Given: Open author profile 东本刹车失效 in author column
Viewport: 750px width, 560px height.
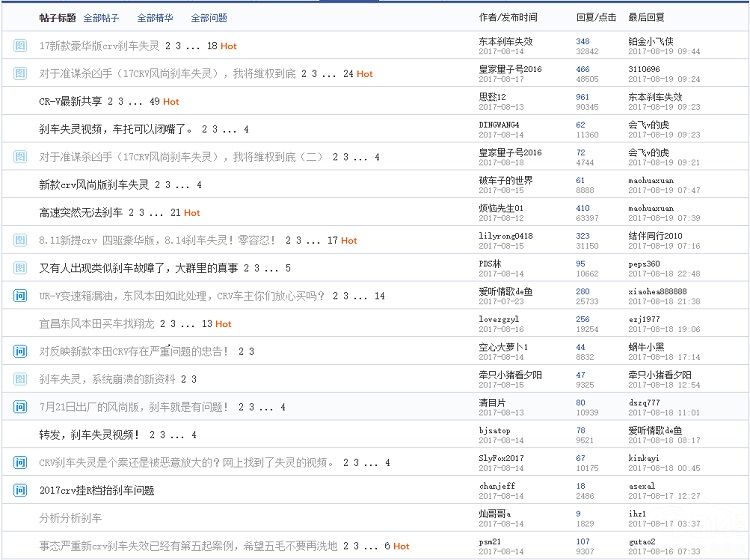Looking at the screenshot, I should 505,41.
